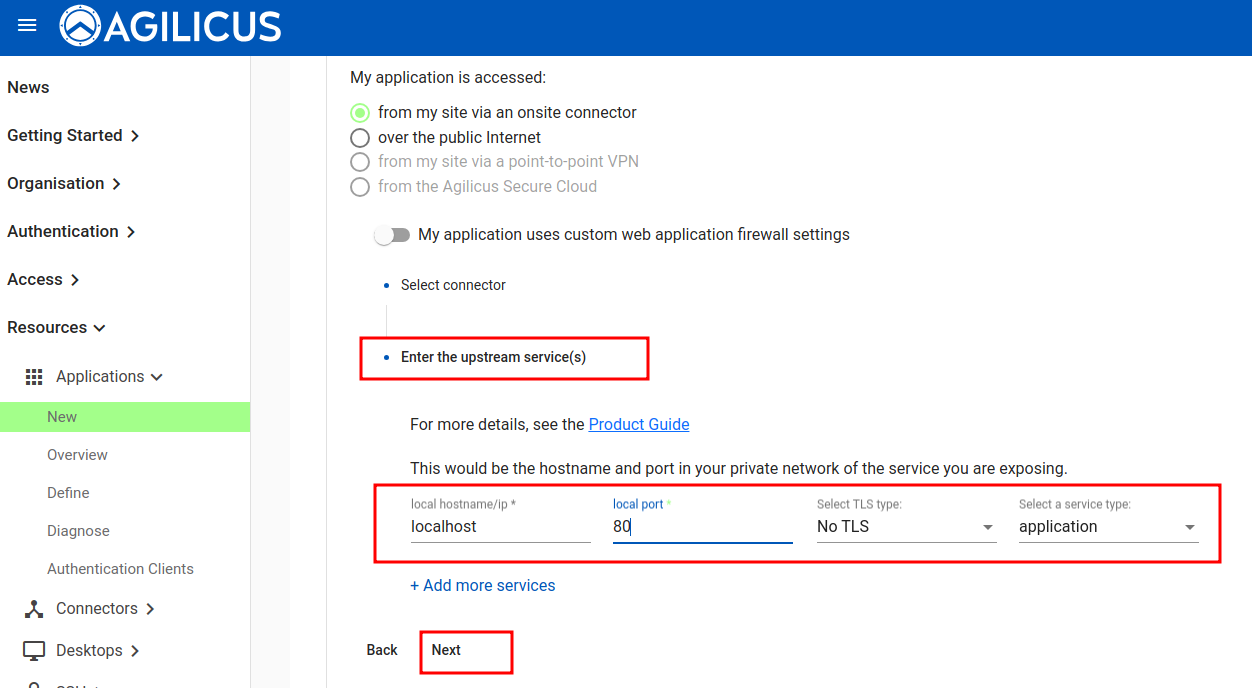Collapse the Resources section

tap(56, 328)
